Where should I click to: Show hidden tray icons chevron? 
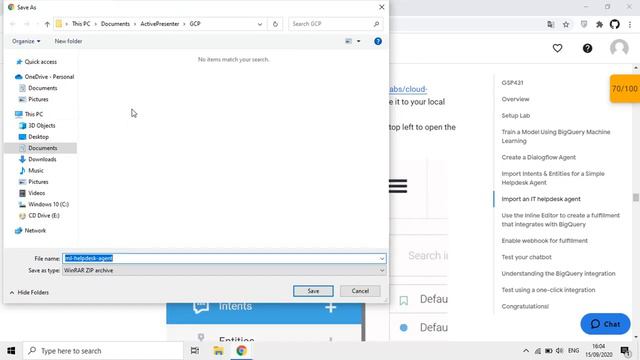click(x=526, y=351)
